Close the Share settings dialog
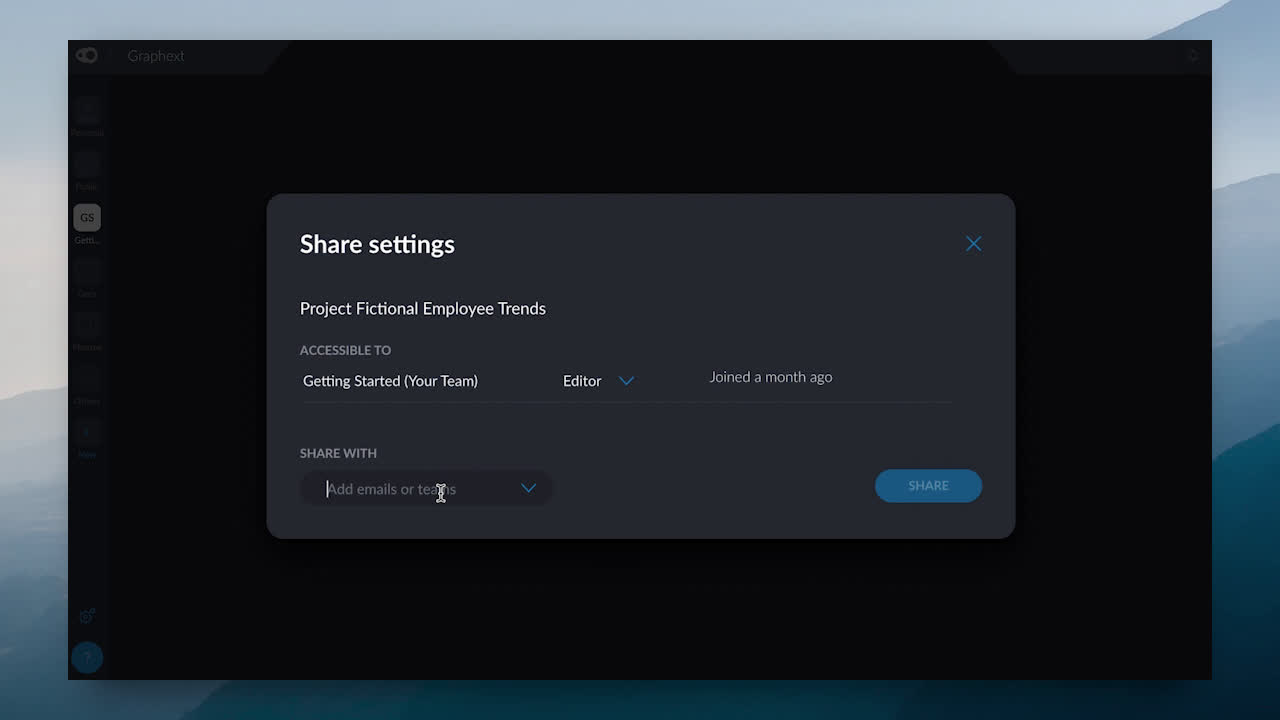This screenshot has width=1280, height=720. click(x=973, y=243)
